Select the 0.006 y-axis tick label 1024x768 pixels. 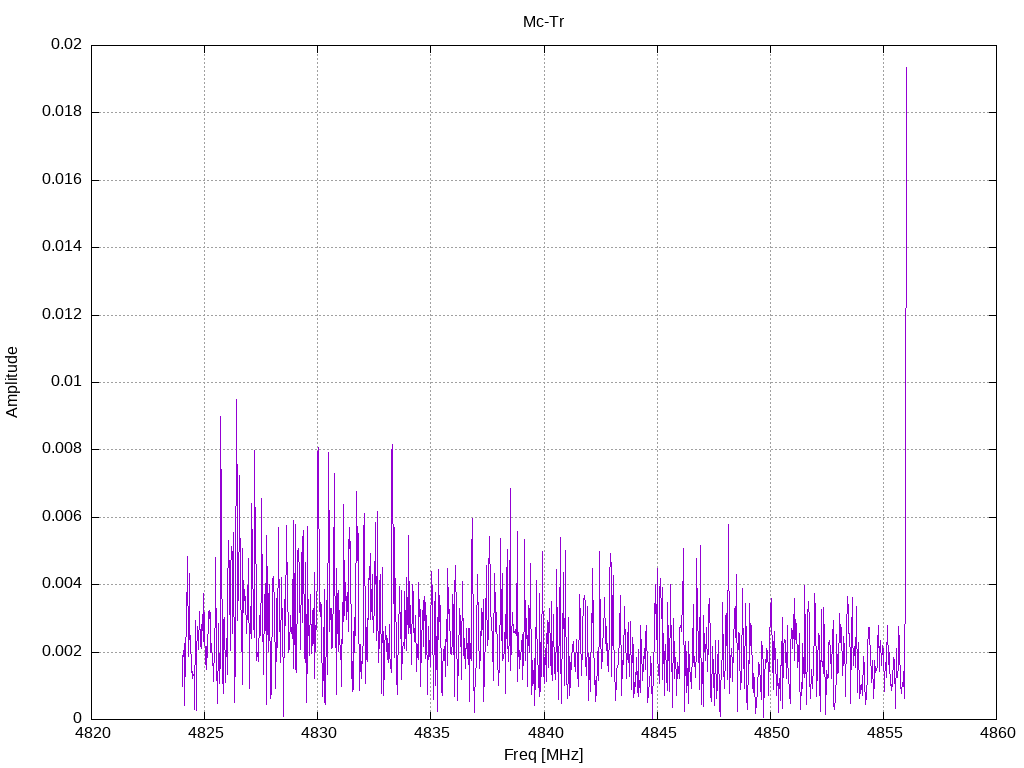tap(62, 517)
